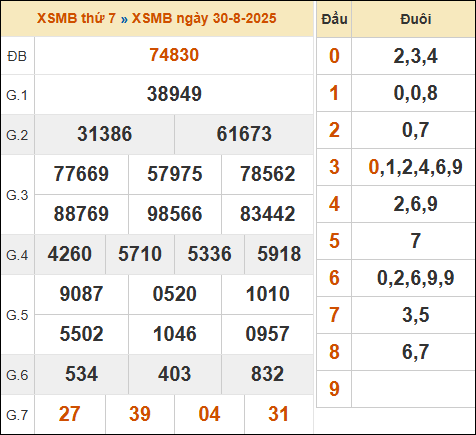Click the G.7 row label
The height and width of the screenshot is (435, 476).
17,415
